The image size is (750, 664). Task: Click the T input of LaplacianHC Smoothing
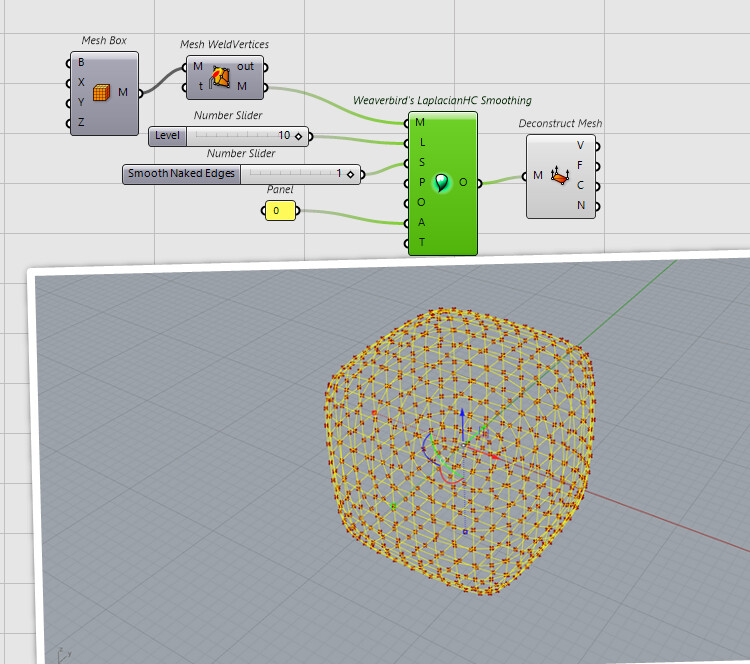[x=421, y=242]
